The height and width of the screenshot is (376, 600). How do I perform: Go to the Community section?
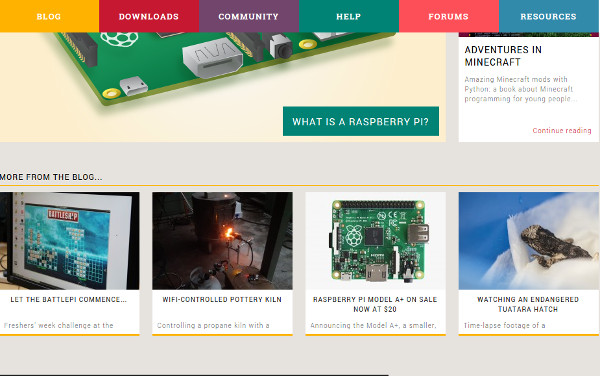[x=249, y=16]
